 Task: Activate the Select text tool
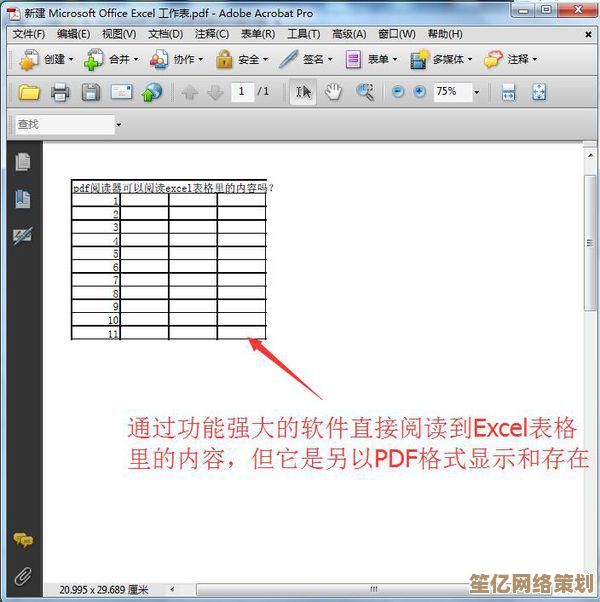[x=303, y=92]
